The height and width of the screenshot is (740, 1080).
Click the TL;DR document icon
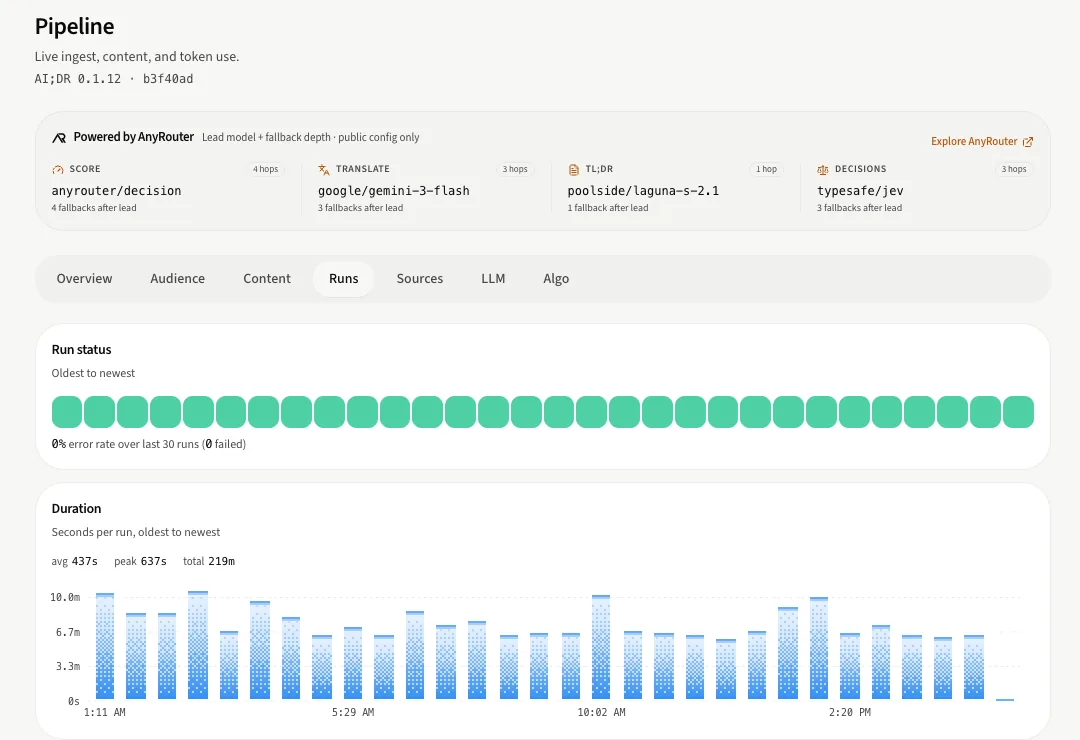574,169
